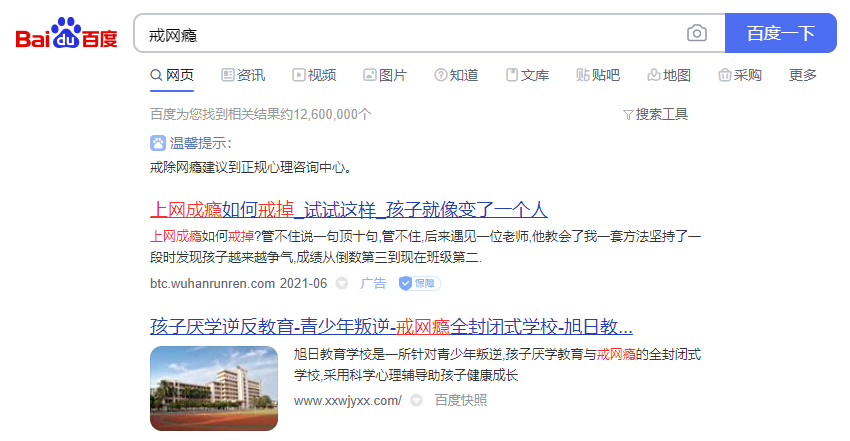The height and width of the screenshot is (441, 850).
Task: Click the 广告 label
Action: pos(373,283)
